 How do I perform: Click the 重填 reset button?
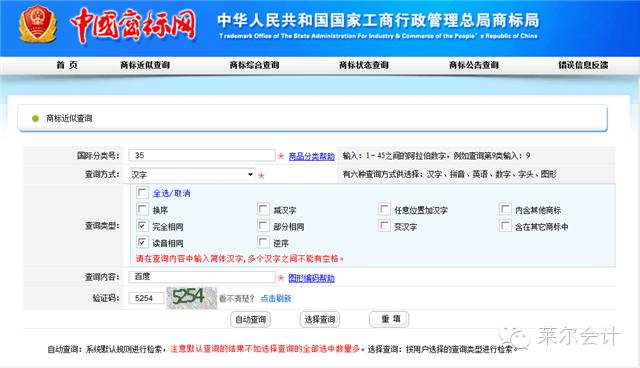[x=389, y=319]
